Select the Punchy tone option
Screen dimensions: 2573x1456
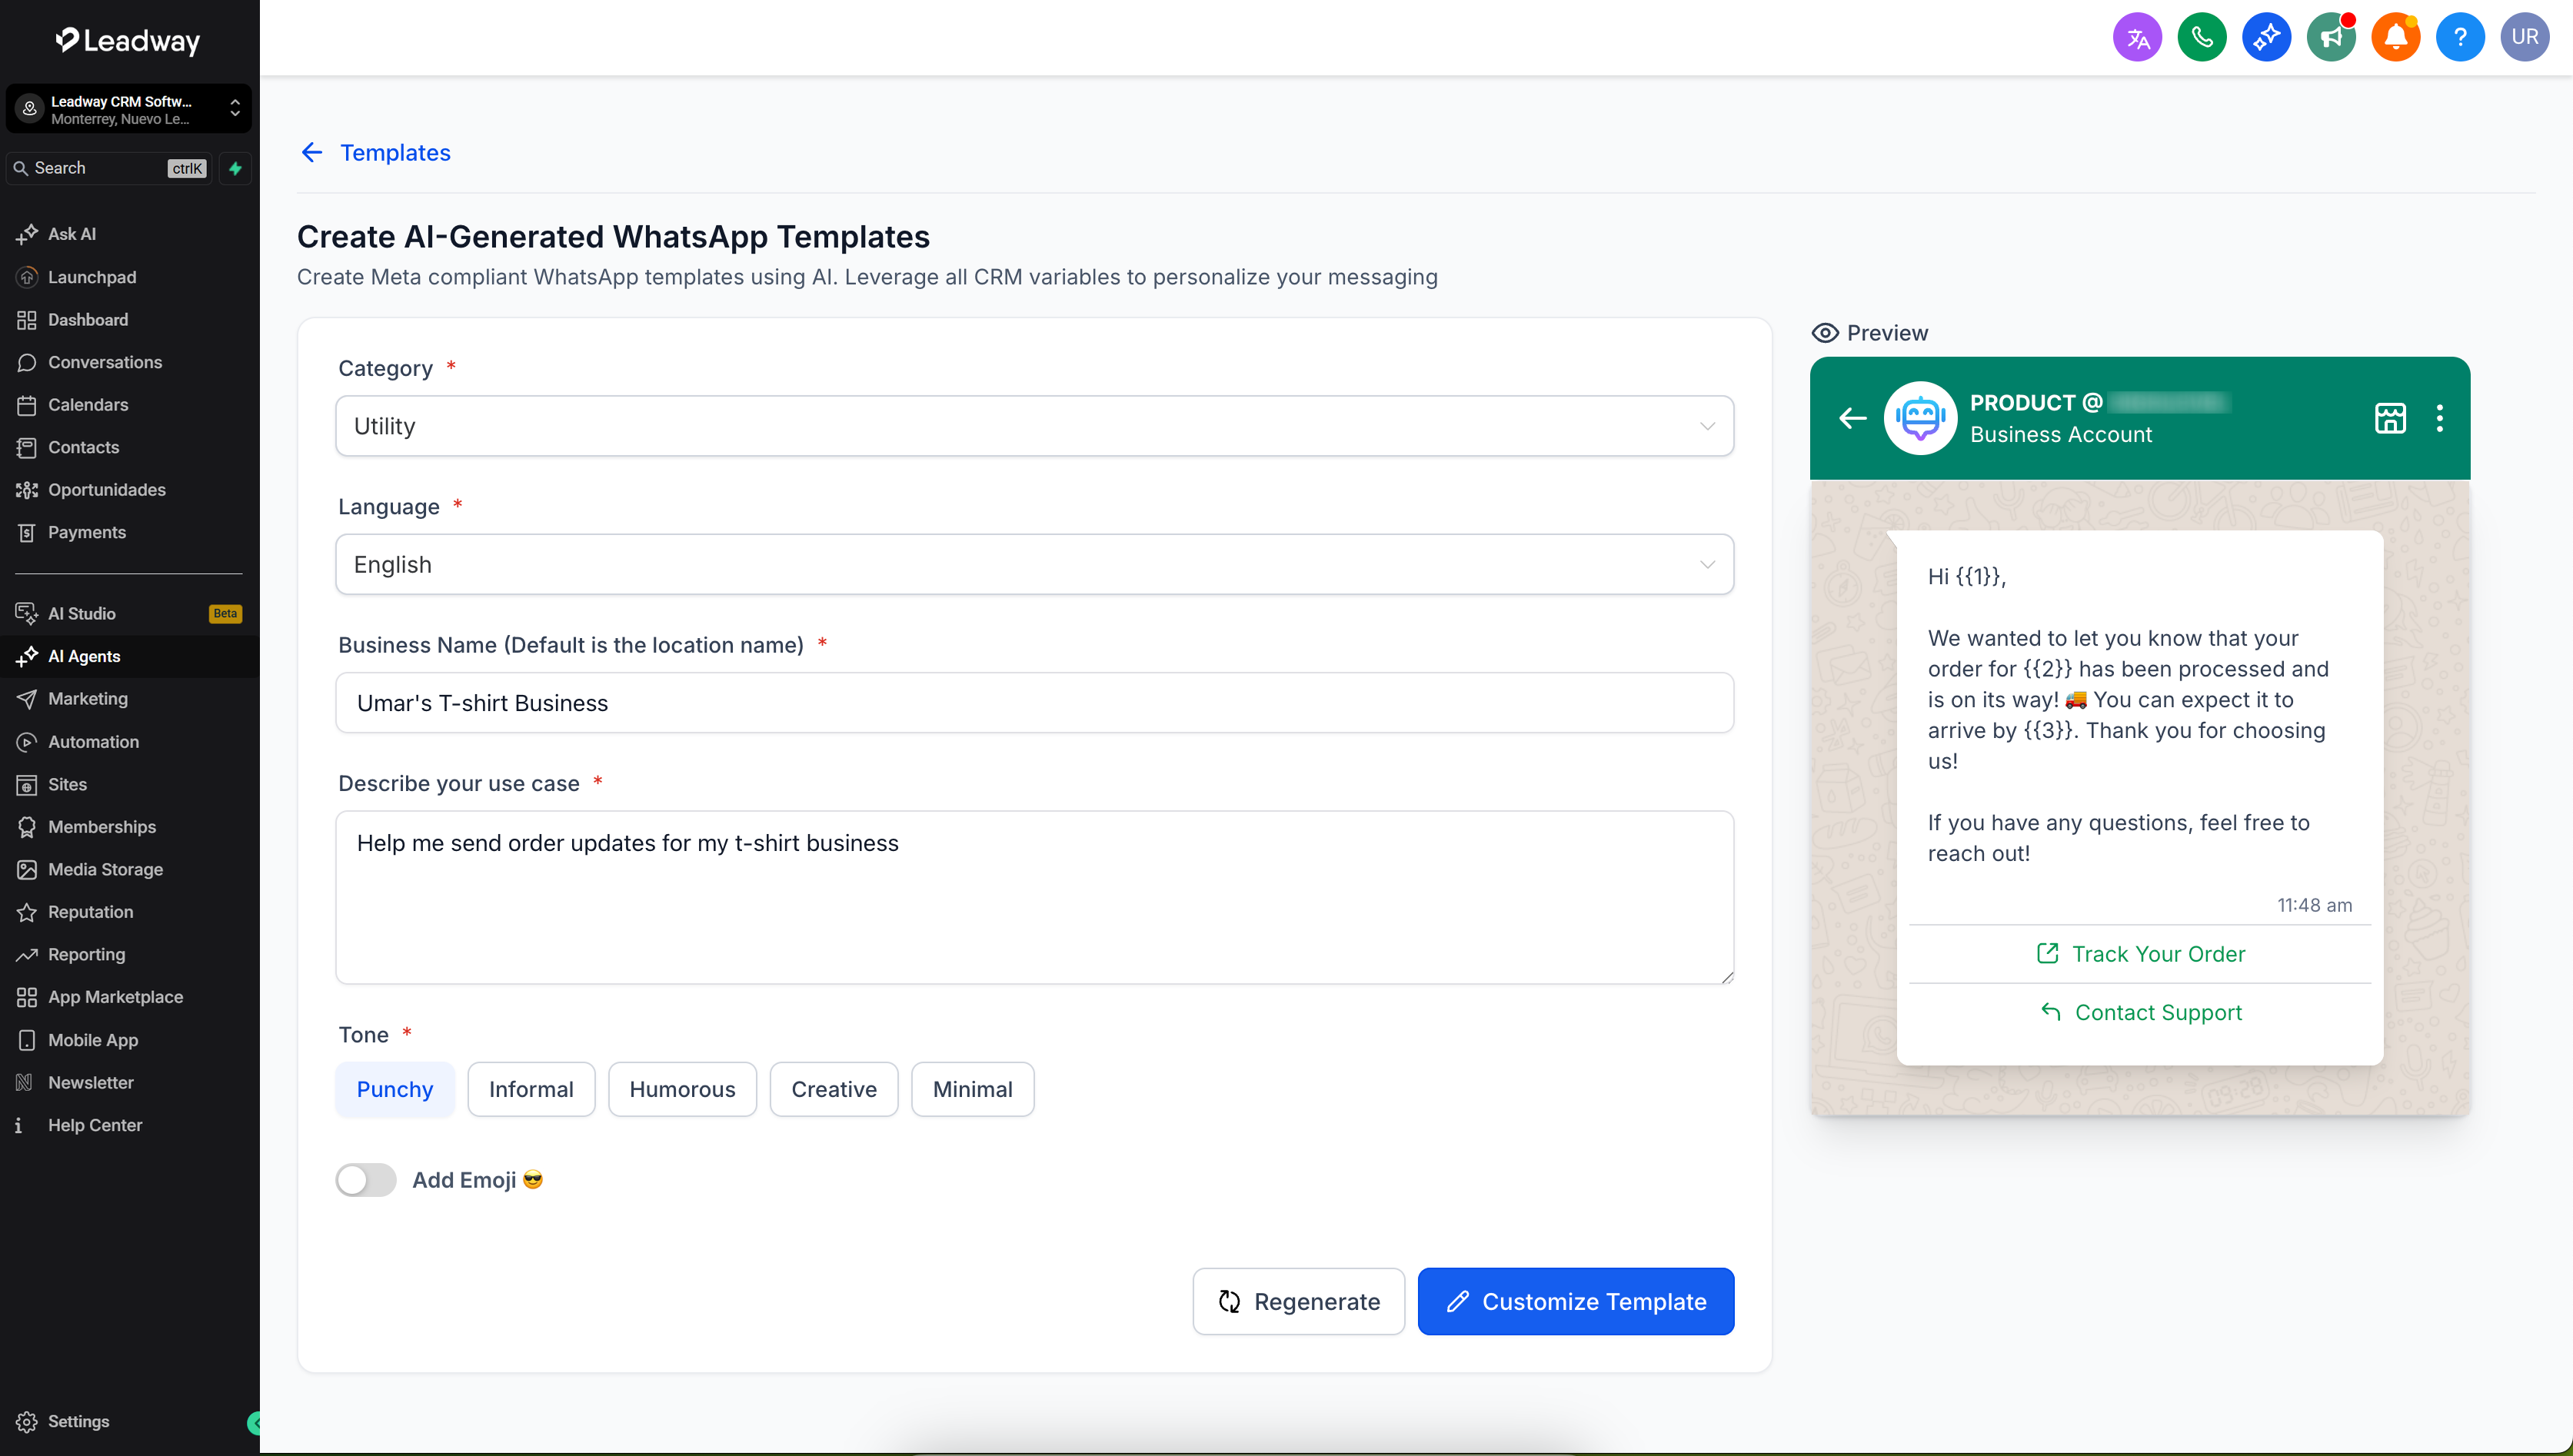click(395, 1089)
